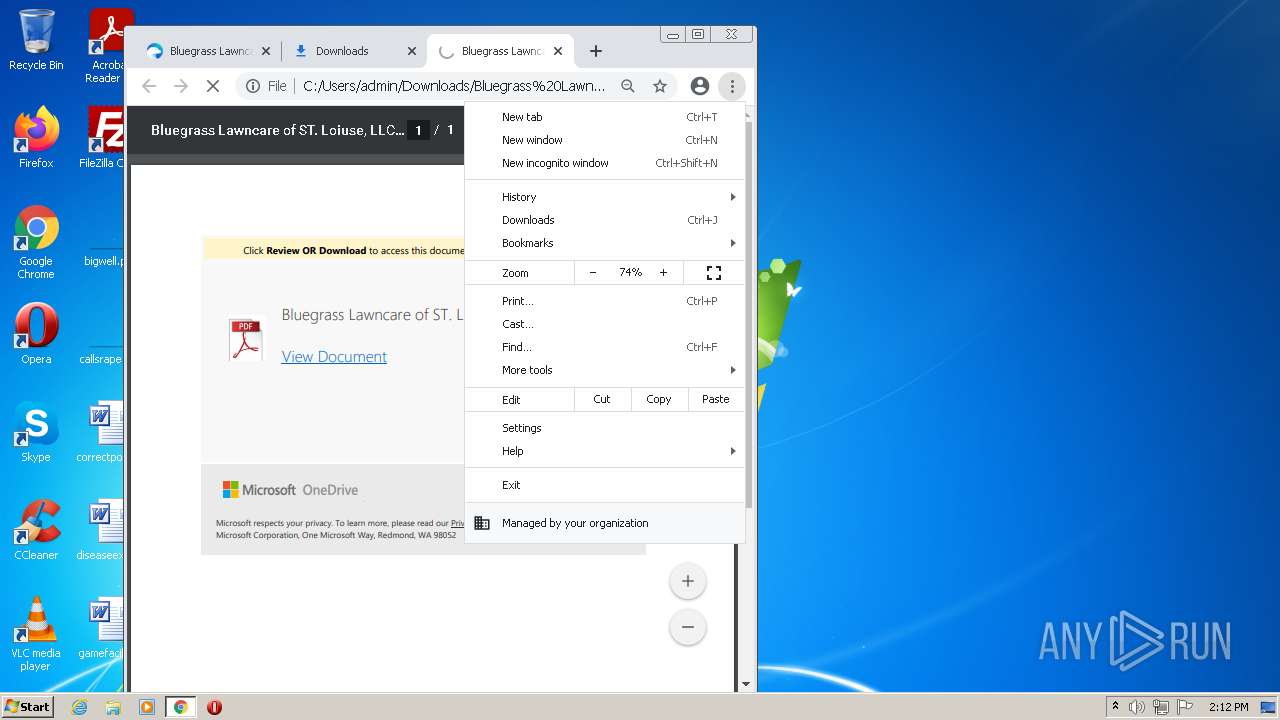
Task: Close the active Bluegrass Lawncare tab
Action: (558, 51)
